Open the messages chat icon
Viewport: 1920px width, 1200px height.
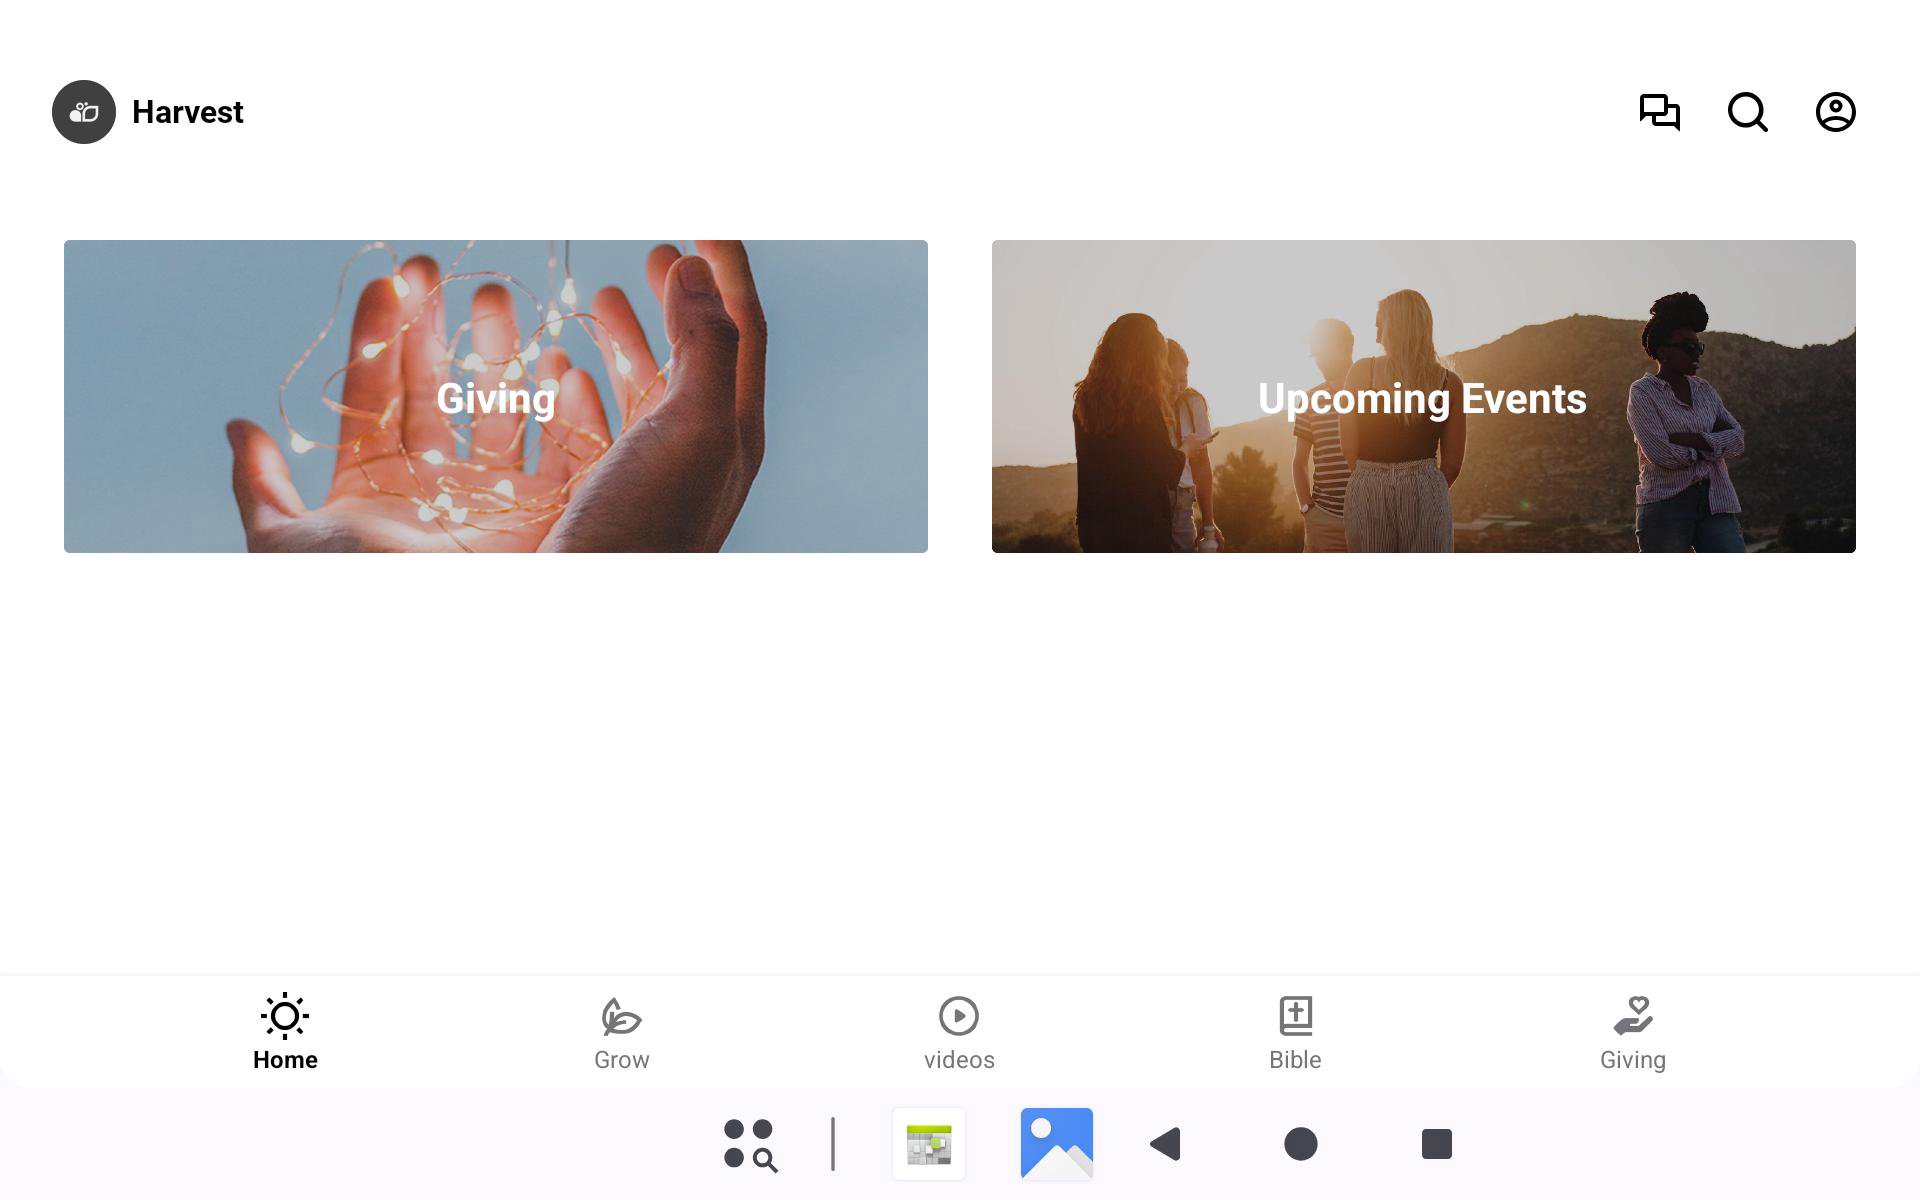[x=1659, y=112]
